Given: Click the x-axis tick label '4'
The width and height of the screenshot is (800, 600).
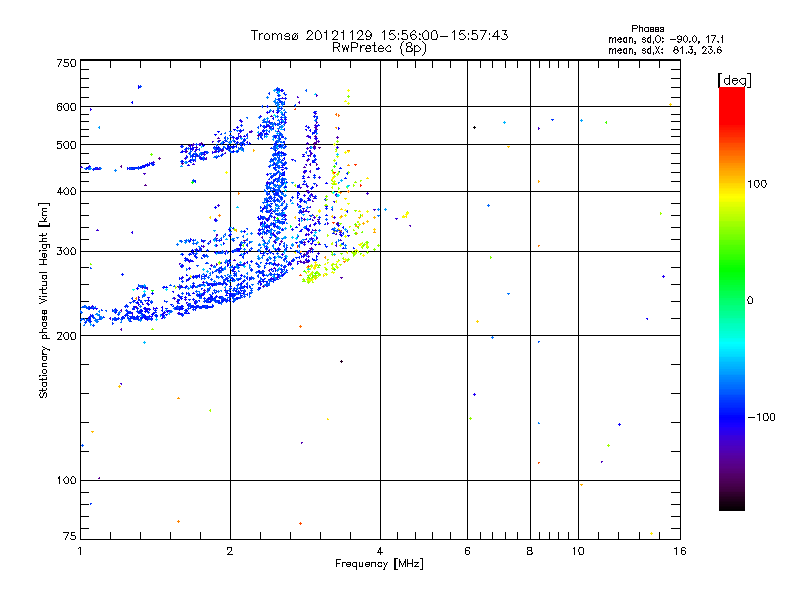Looking at the screenshot, I should [x=380, y=551].
